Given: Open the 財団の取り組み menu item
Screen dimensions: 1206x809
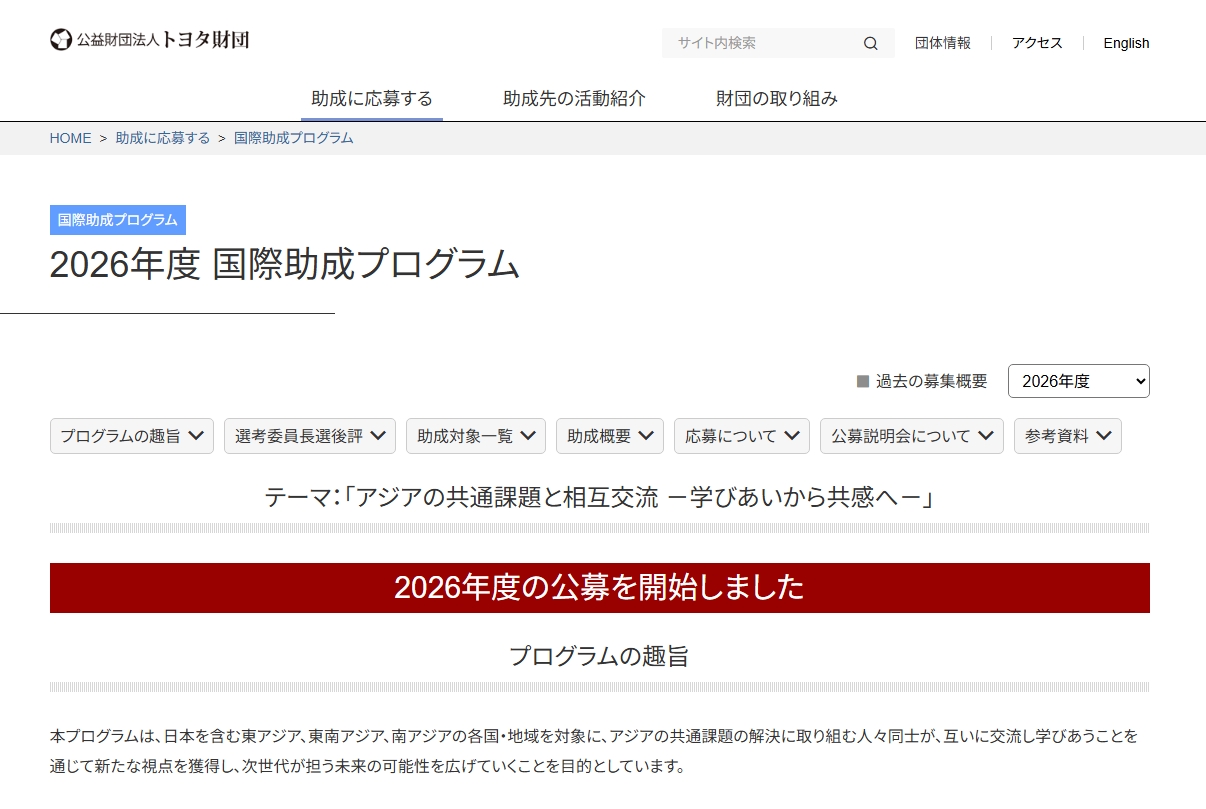Looking at the screenshot, I should coord(777,99).
